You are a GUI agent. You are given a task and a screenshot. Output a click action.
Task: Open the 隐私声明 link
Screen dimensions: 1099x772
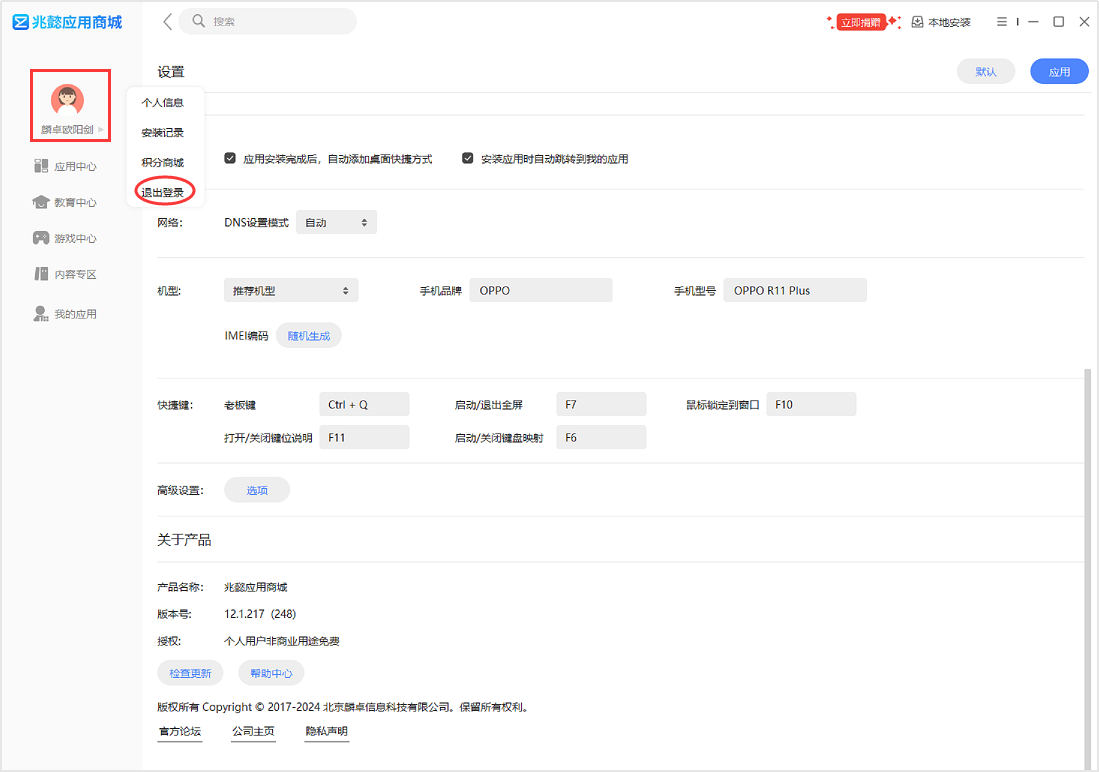[x=326, y=731]
